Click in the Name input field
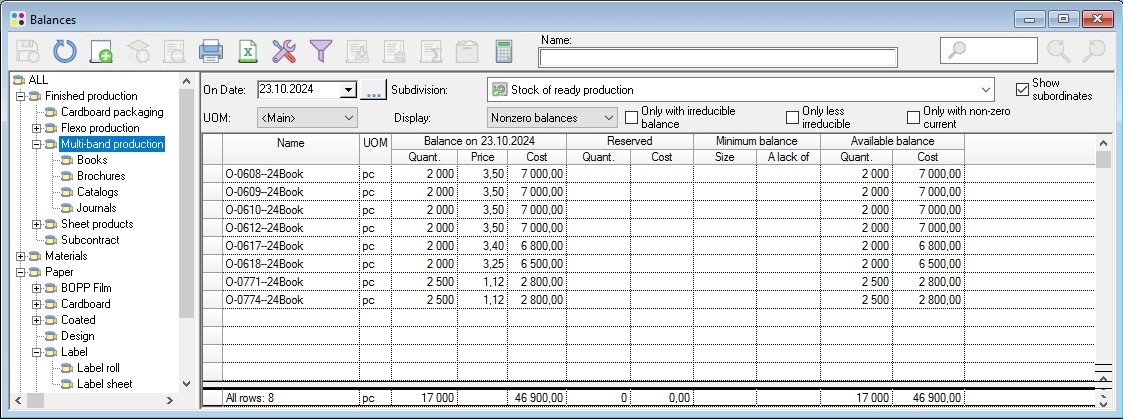Screen dimensions: 1123x419 [x=717, y=58]
